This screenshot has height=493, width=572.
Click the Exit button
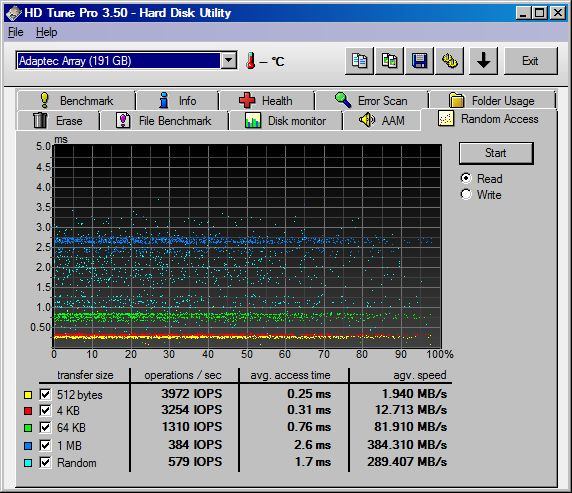click(531, 61)
